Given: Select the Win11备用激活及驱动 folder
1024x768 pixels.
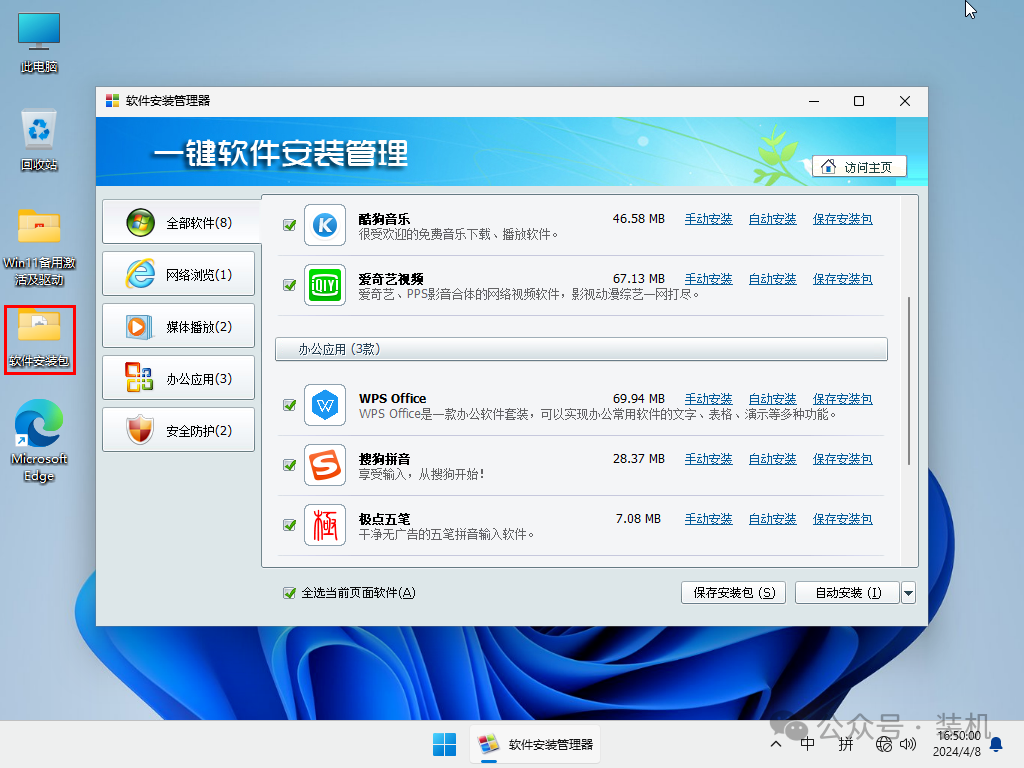Looking at the screenshot, I should pos(39,248).
